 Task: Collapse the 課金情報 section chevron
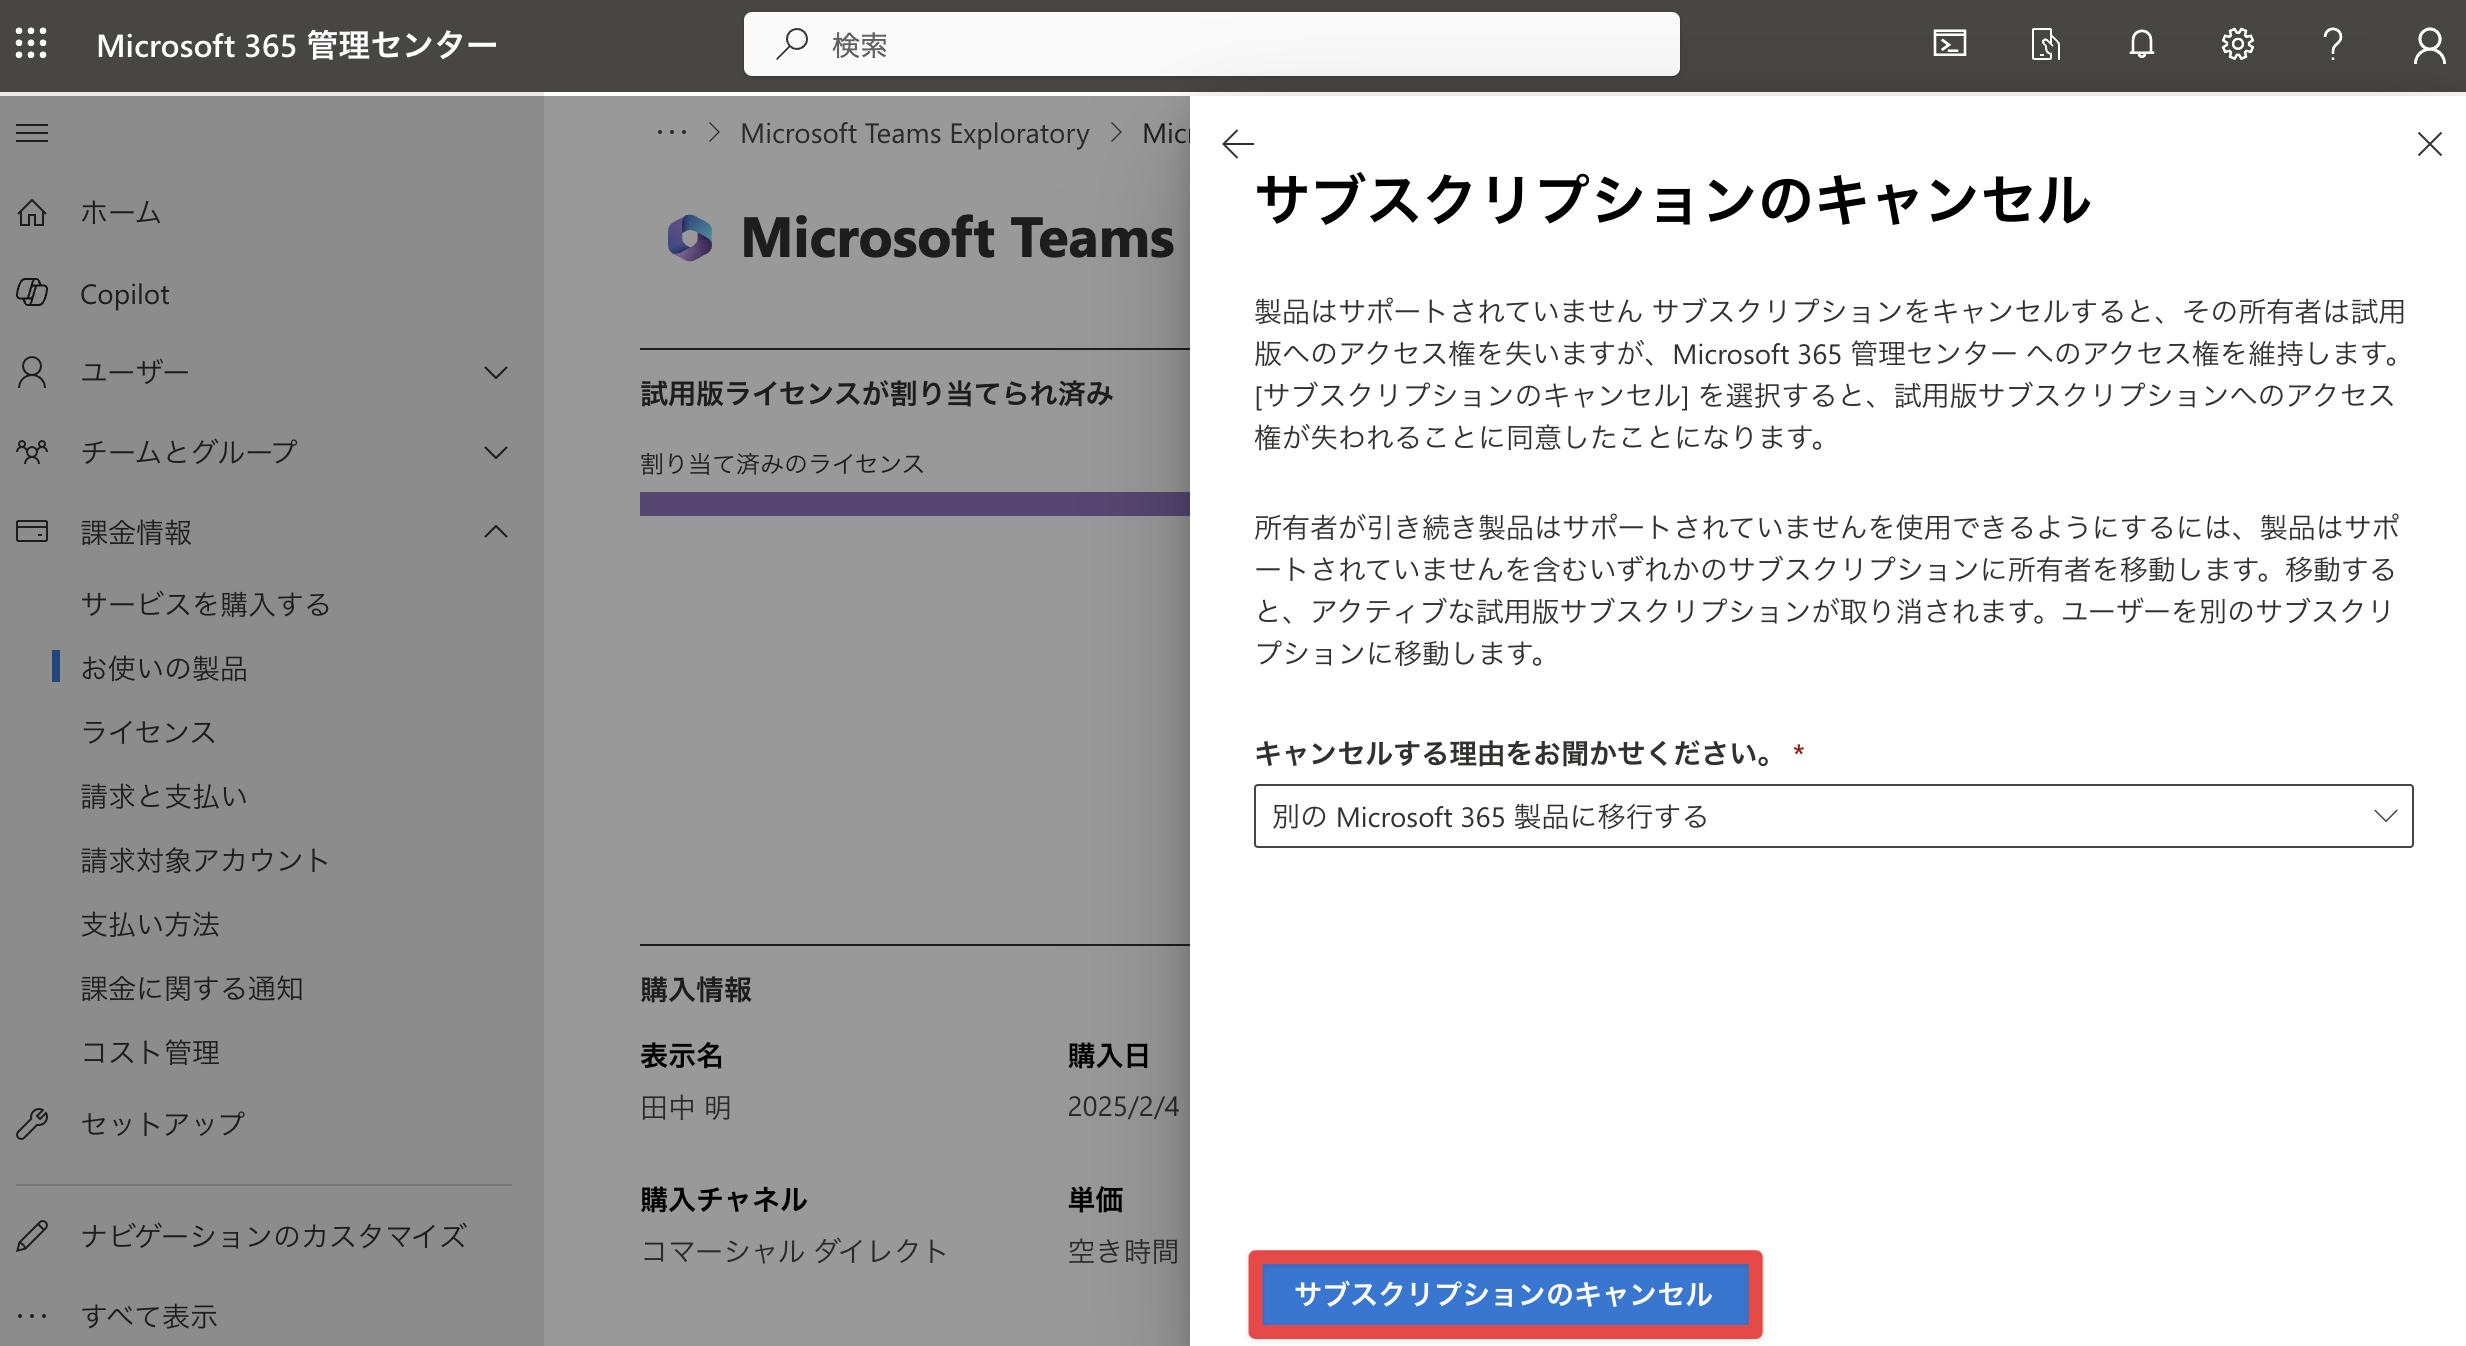pos(496,531)
